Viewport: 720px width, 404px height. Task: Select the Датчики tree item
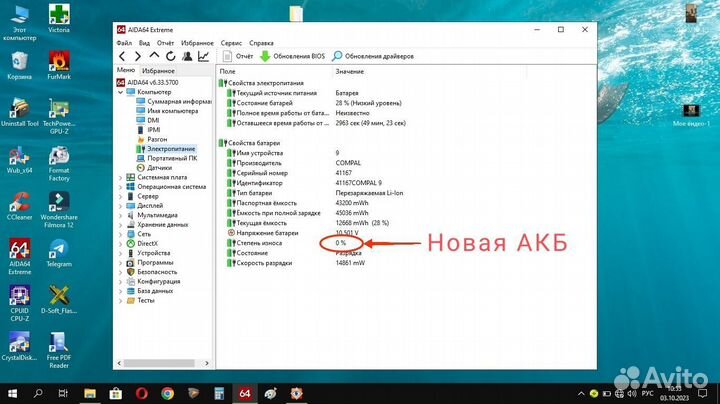[x=154, y=168]
